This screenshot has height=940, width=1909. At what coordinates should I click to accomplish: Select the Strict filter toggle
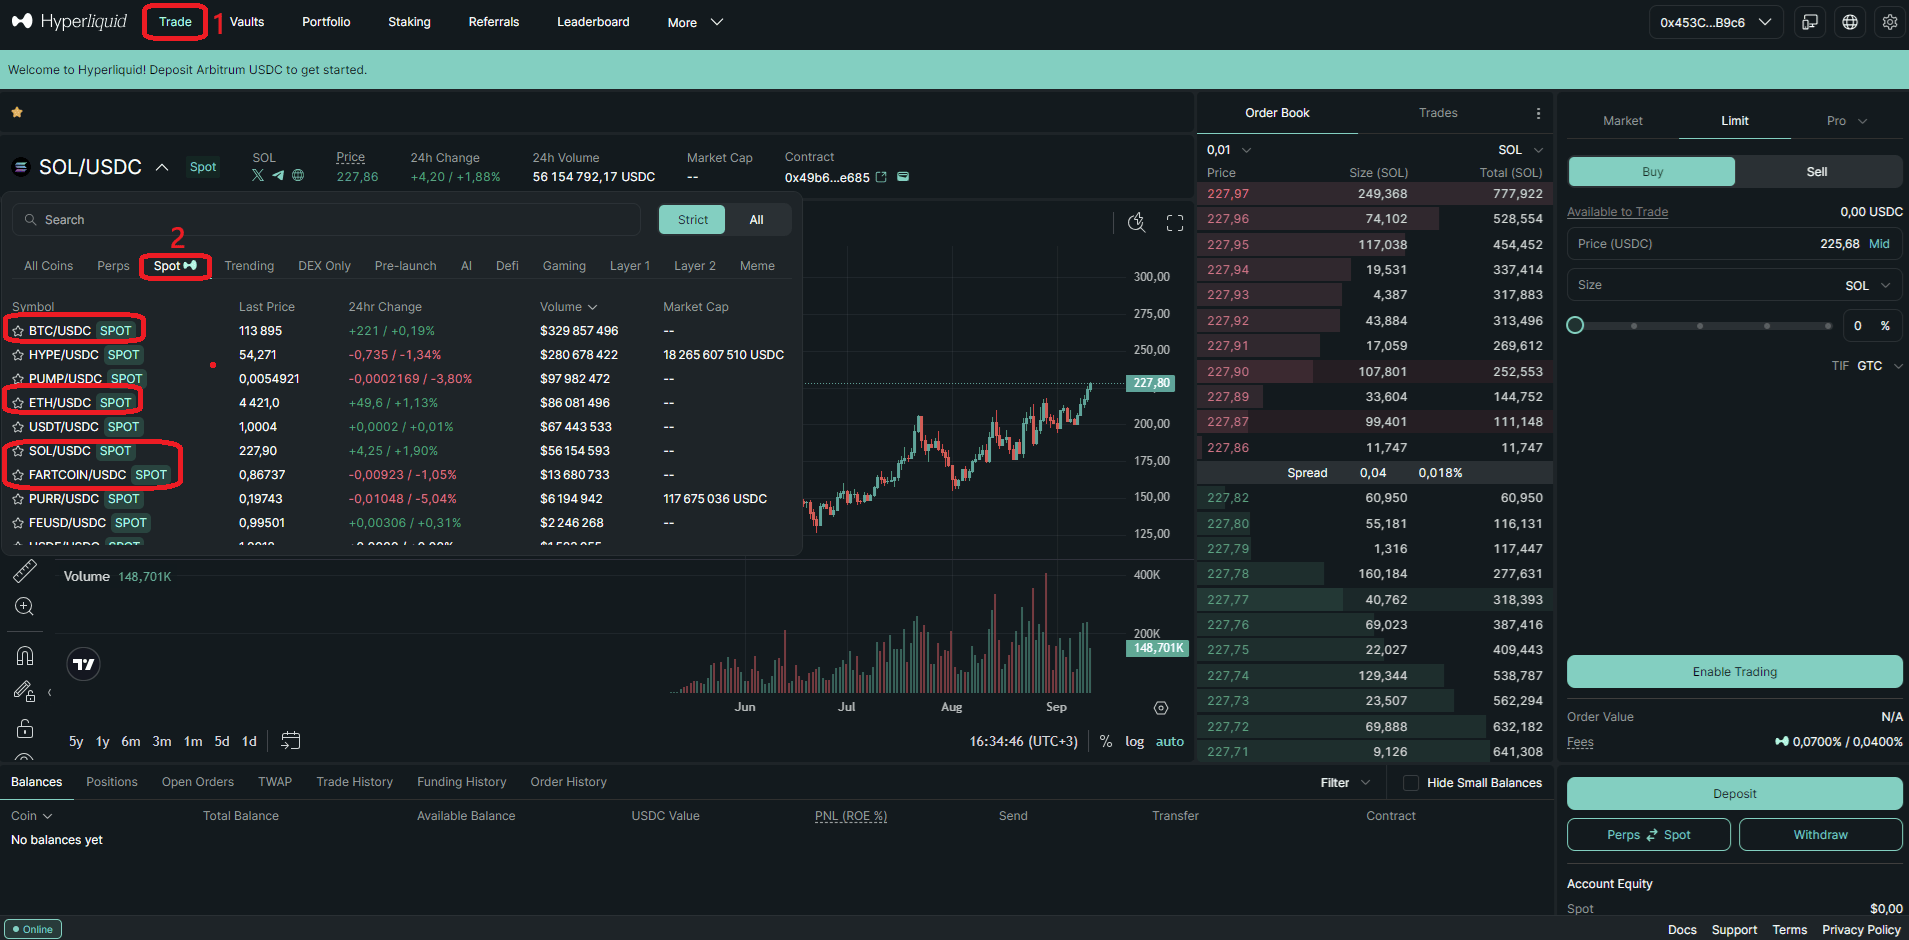692,220
